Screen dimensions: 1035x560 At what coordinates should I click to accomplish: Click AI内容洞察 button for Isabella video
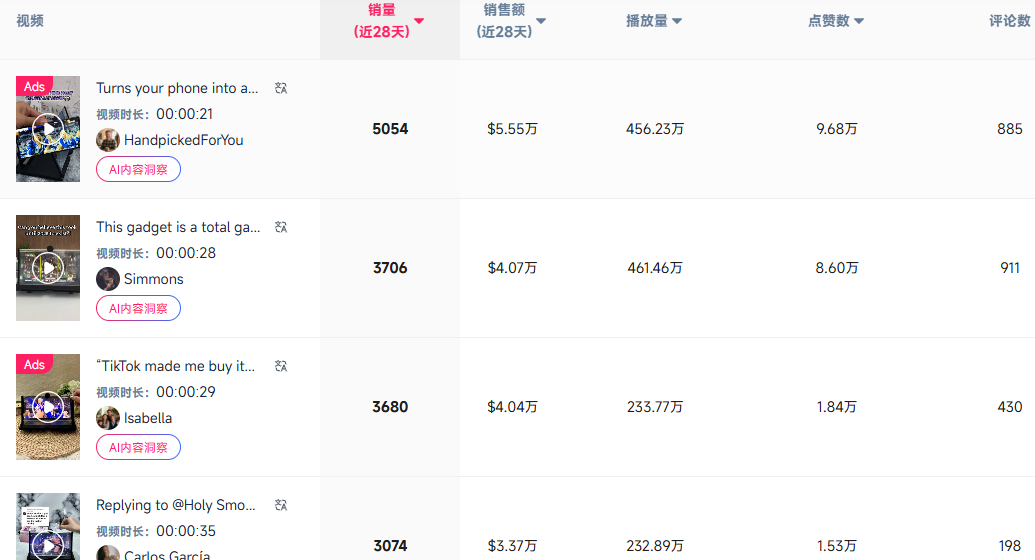tap(138, 447)
